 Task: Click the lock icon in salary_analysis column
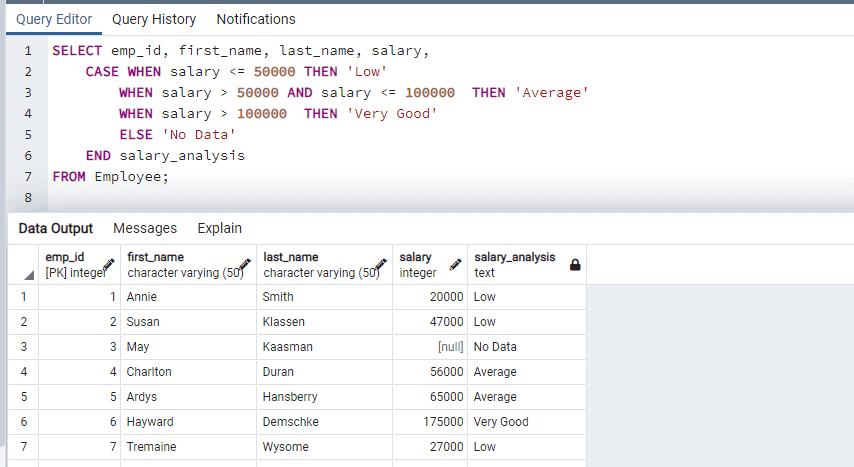[574, 265]
